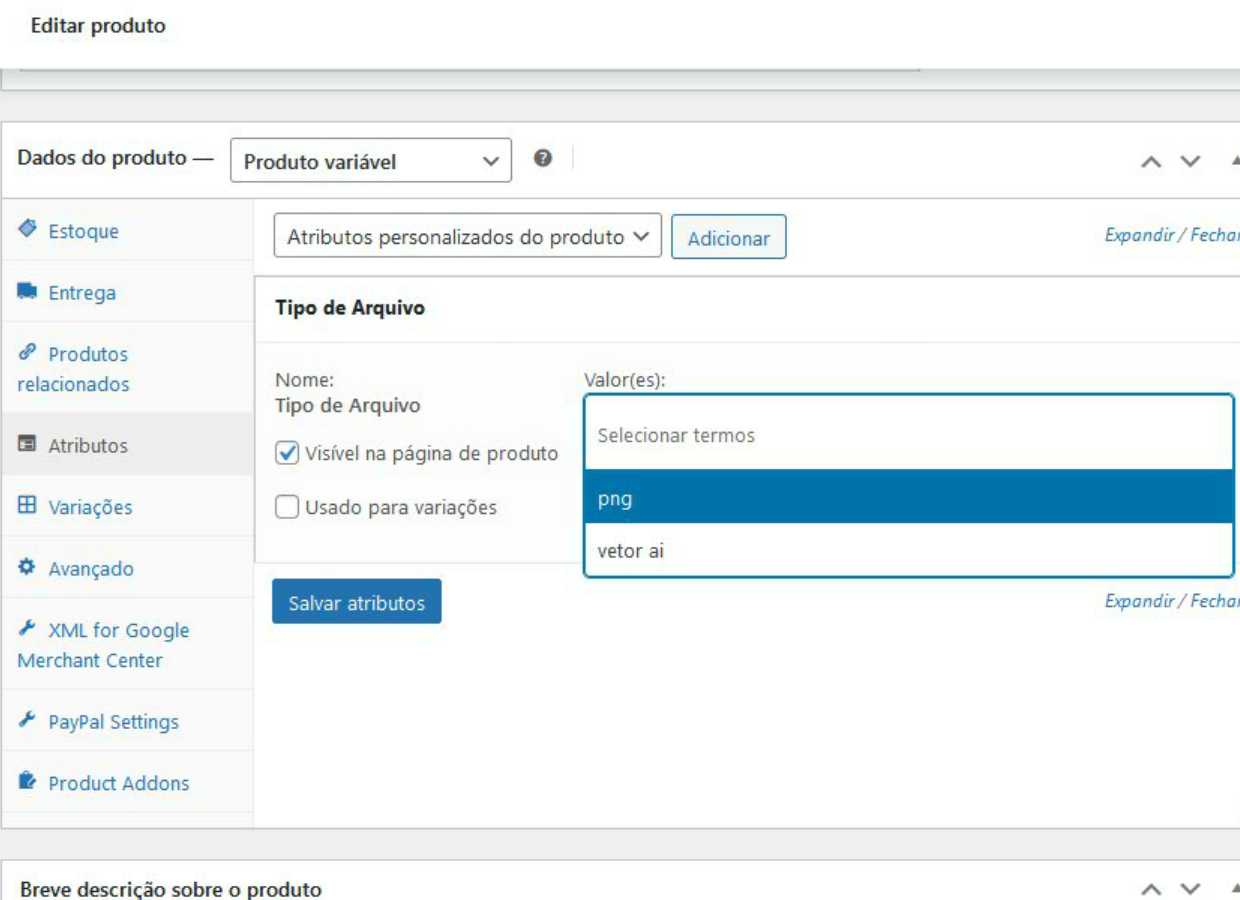Switch to the Atributos tab

pyautogui.click(x=88, y=446)
